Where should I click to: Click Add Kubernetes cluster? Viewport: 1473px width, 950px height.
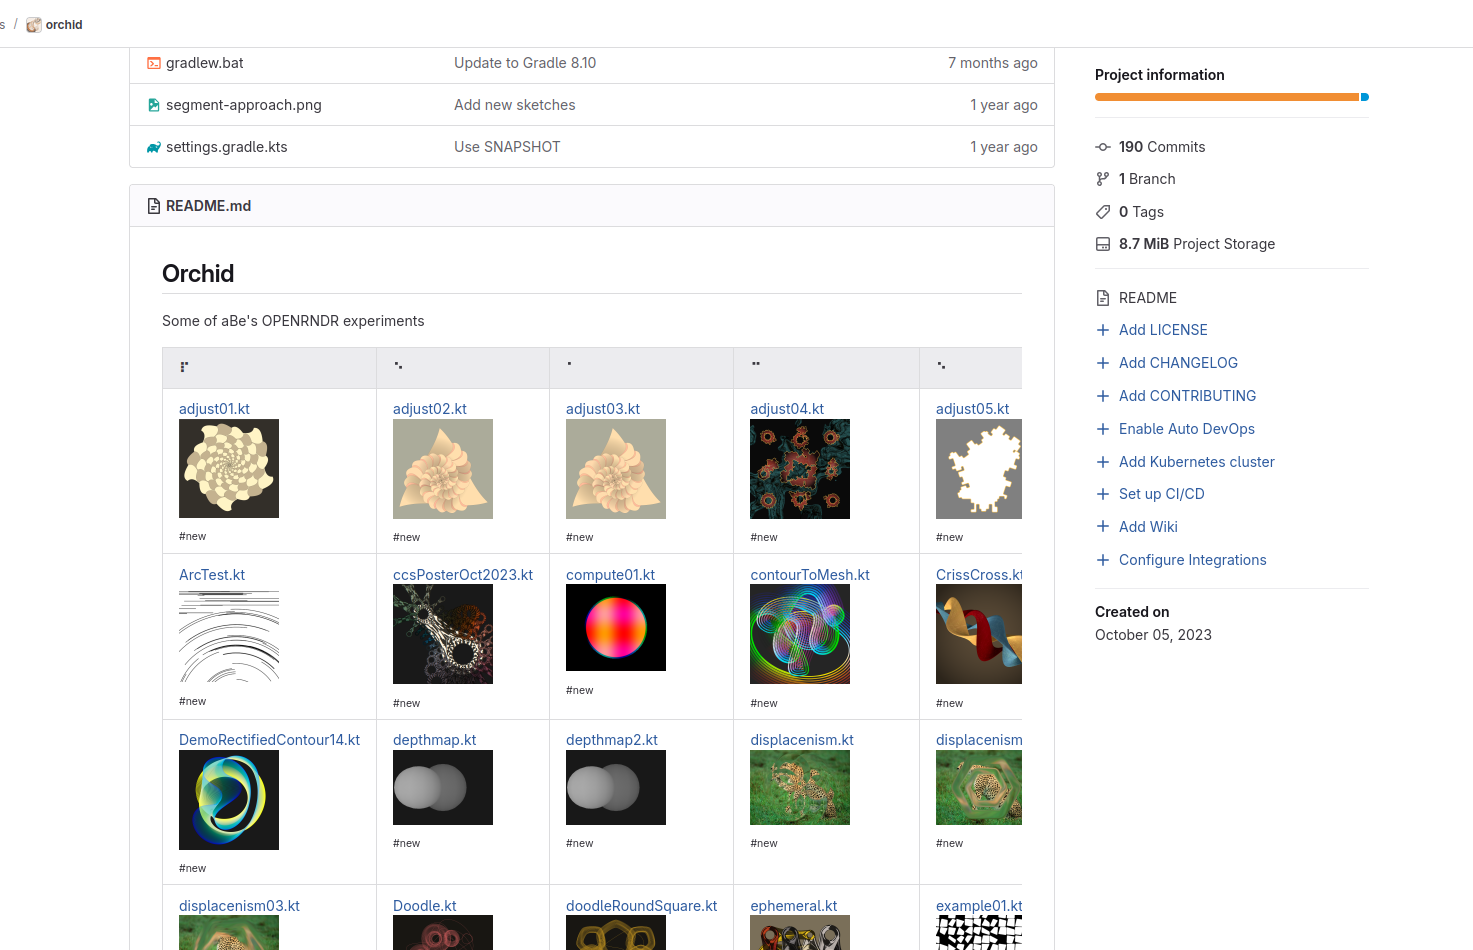pos(1197,462)
